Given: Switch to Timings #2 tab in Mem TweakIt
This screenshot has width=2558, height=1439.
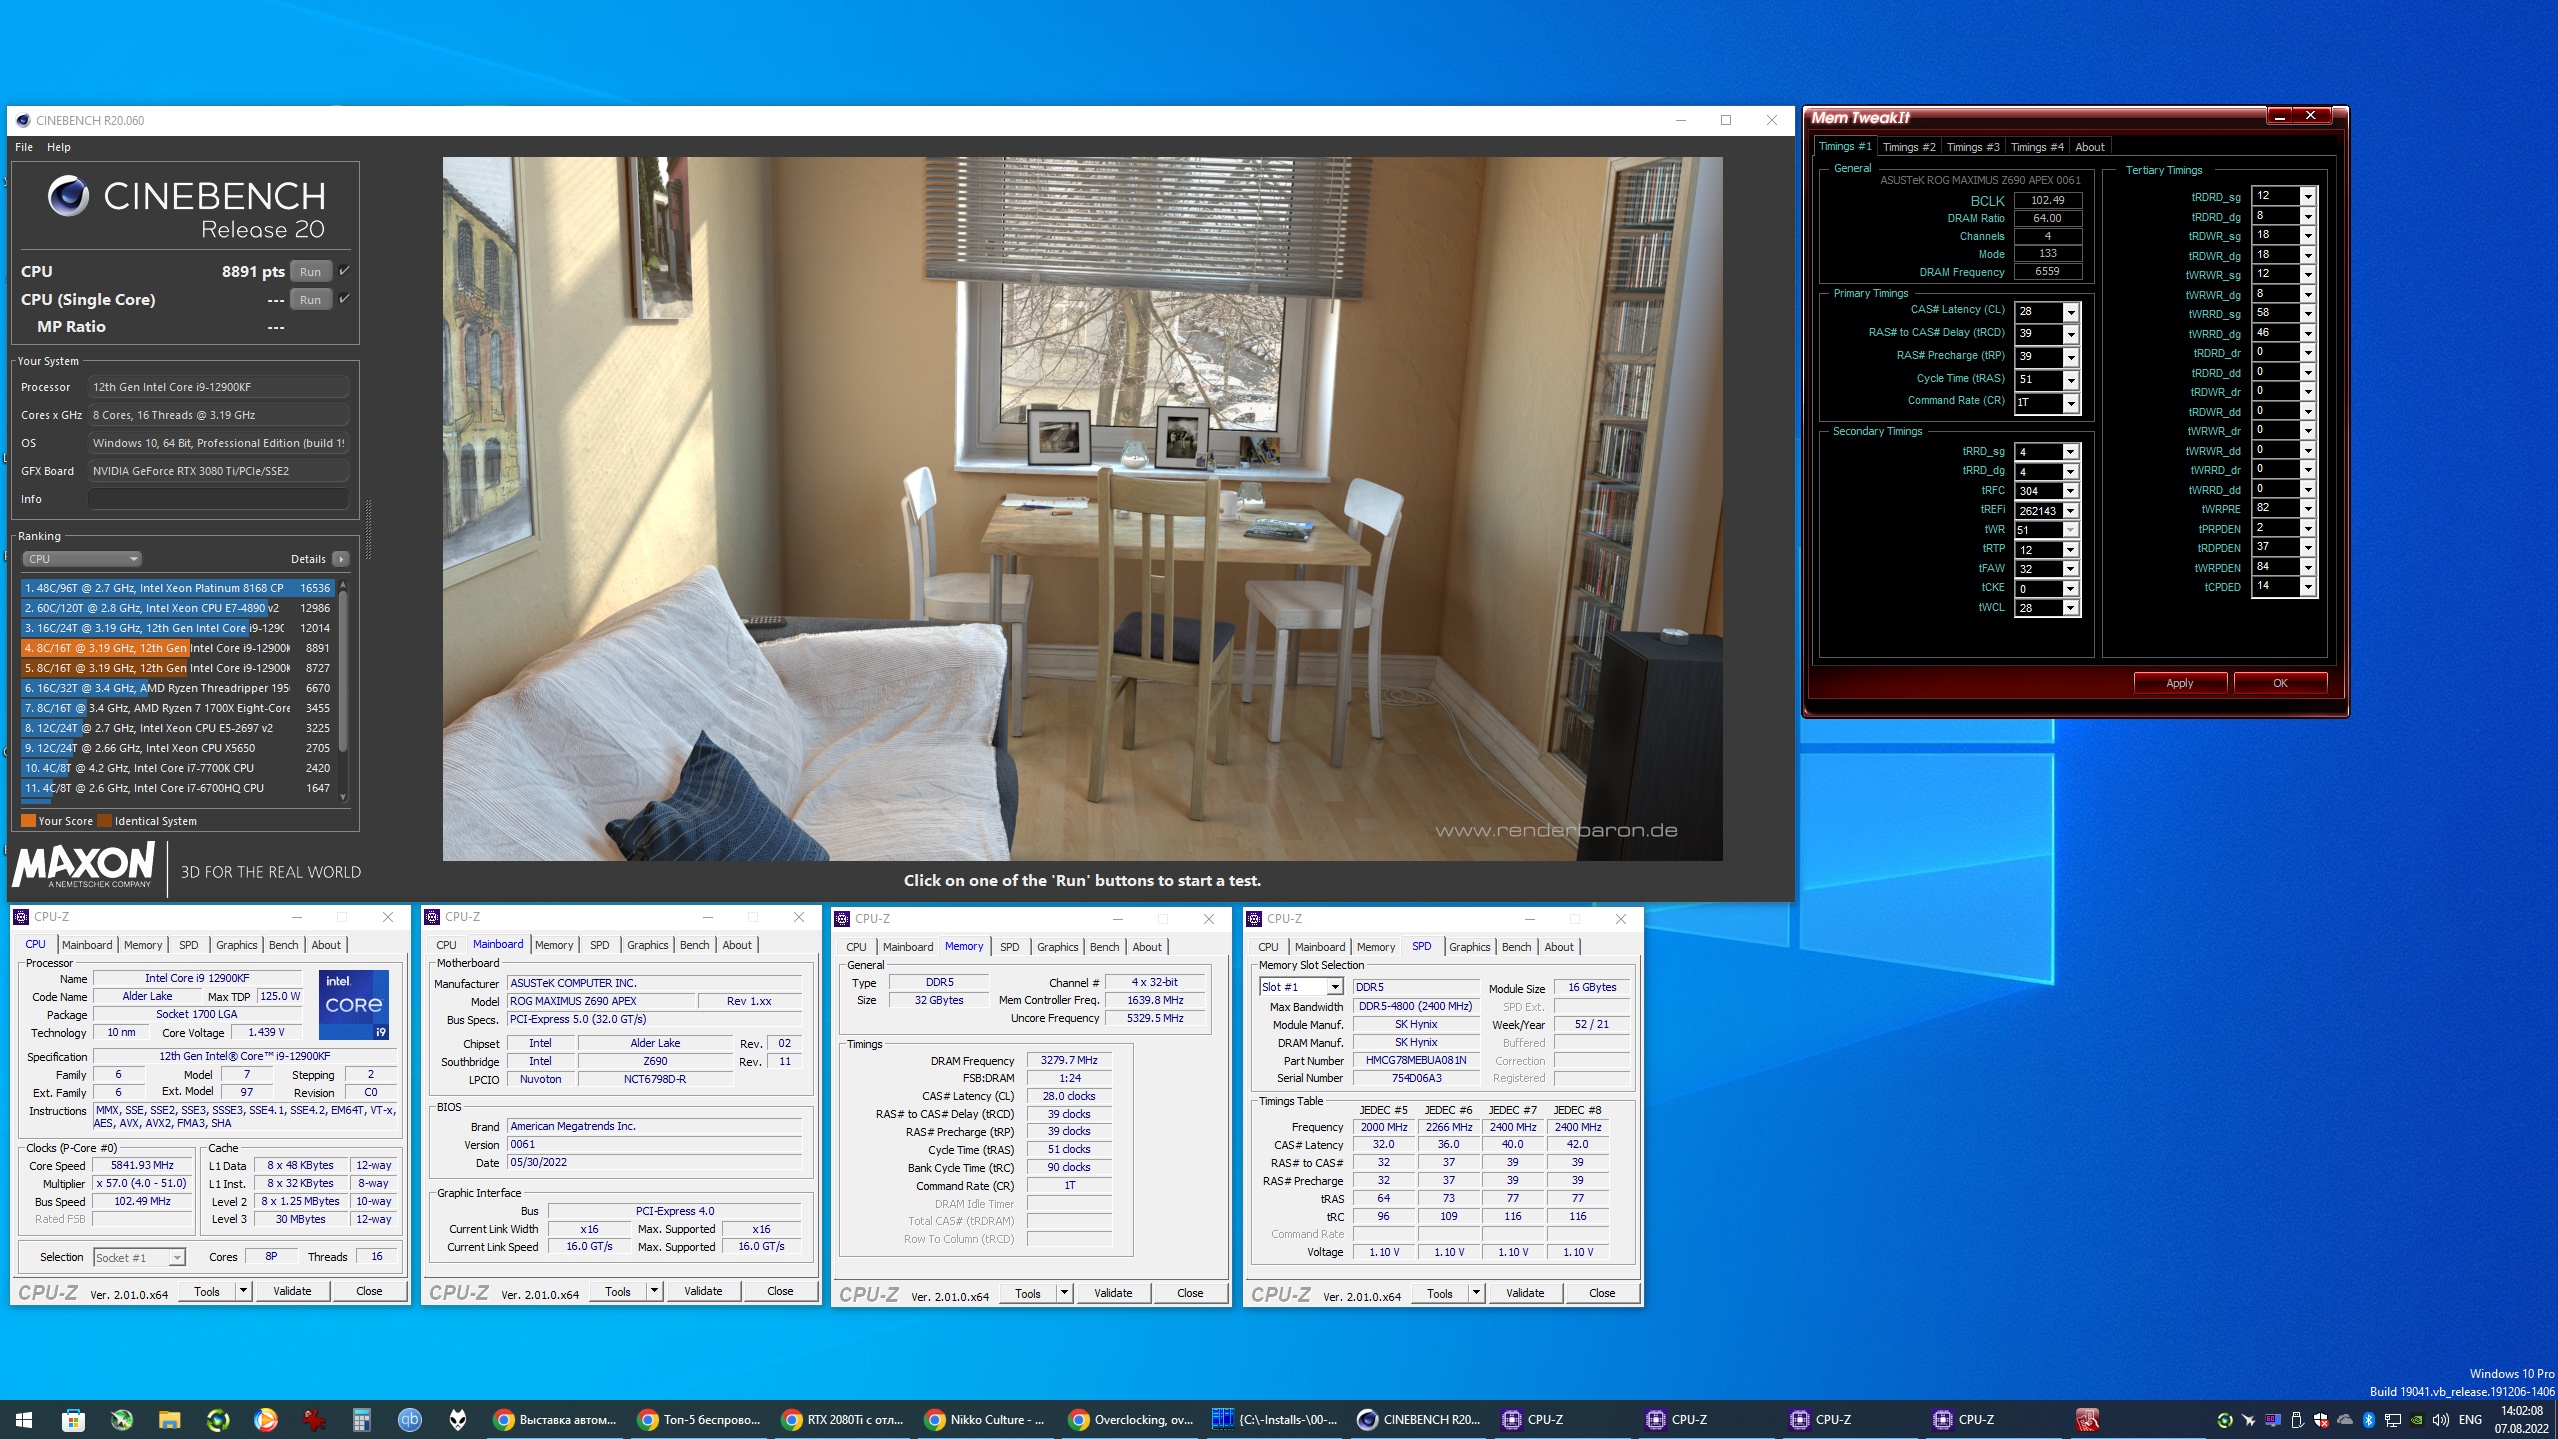Looking at the screenshot, I should tap(1908, 147).
